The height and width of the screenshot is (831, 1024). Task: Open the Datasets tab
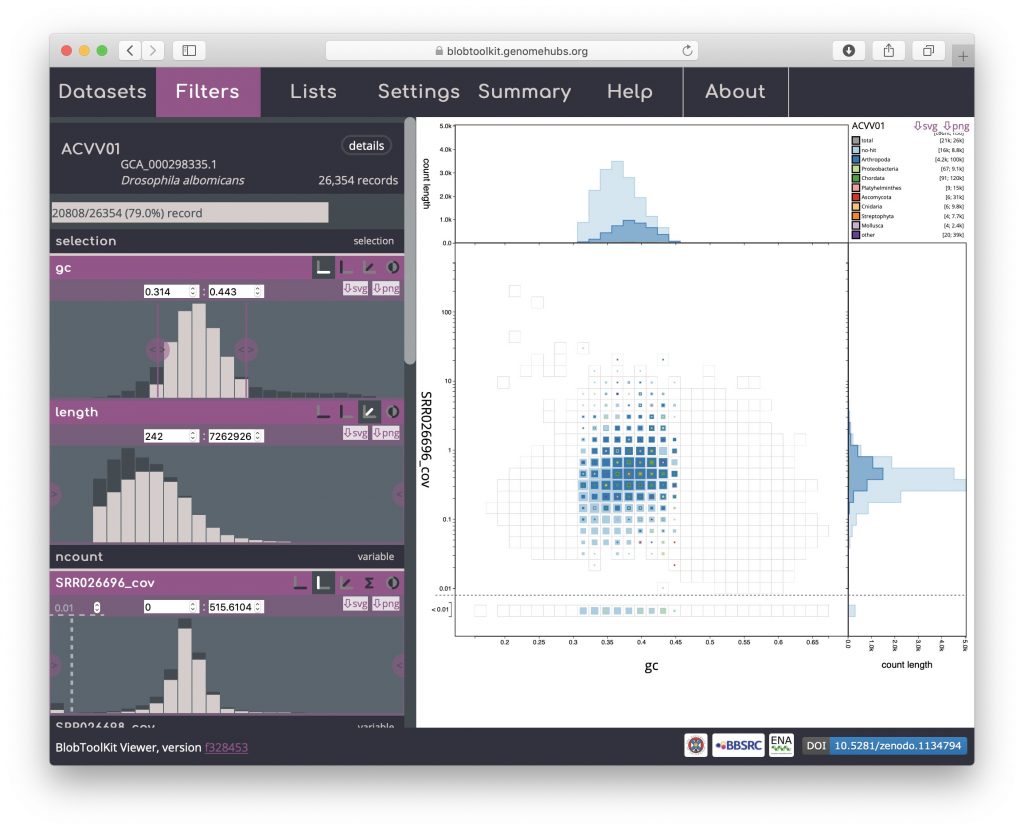(x=102, y=92)
